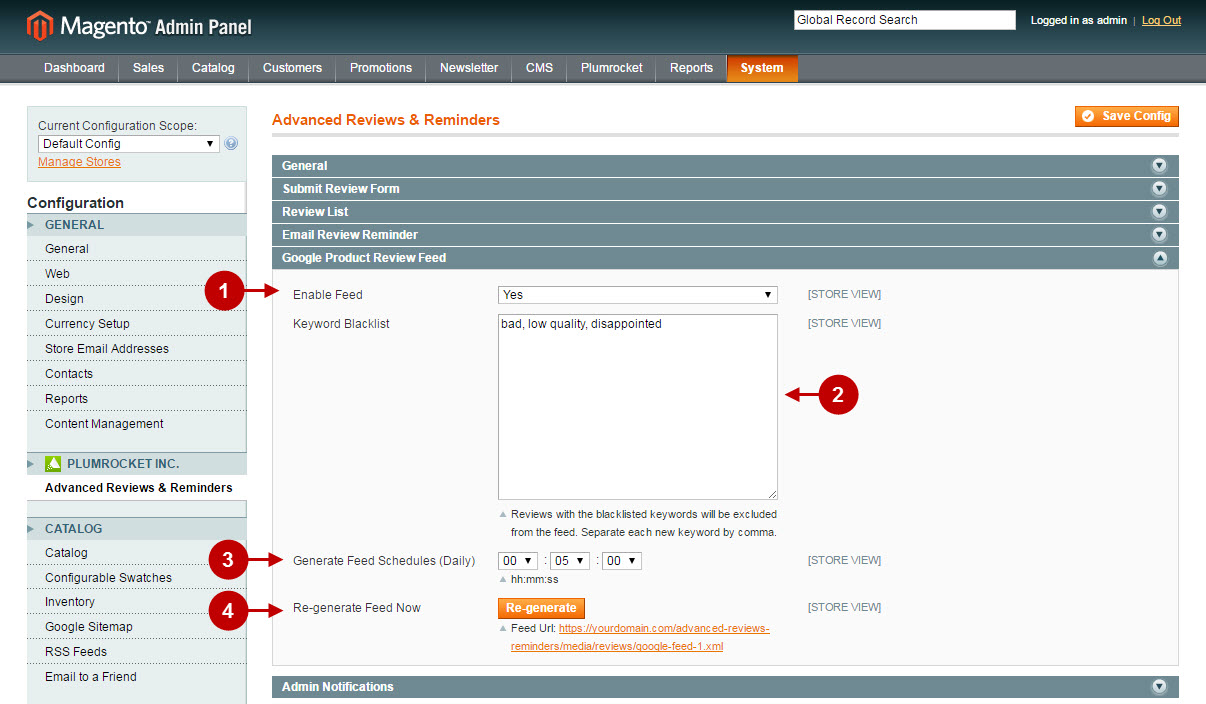Collapse the GENERAL sidebar group header
Screen dimensions: 1206x704
tap(137, 225)
